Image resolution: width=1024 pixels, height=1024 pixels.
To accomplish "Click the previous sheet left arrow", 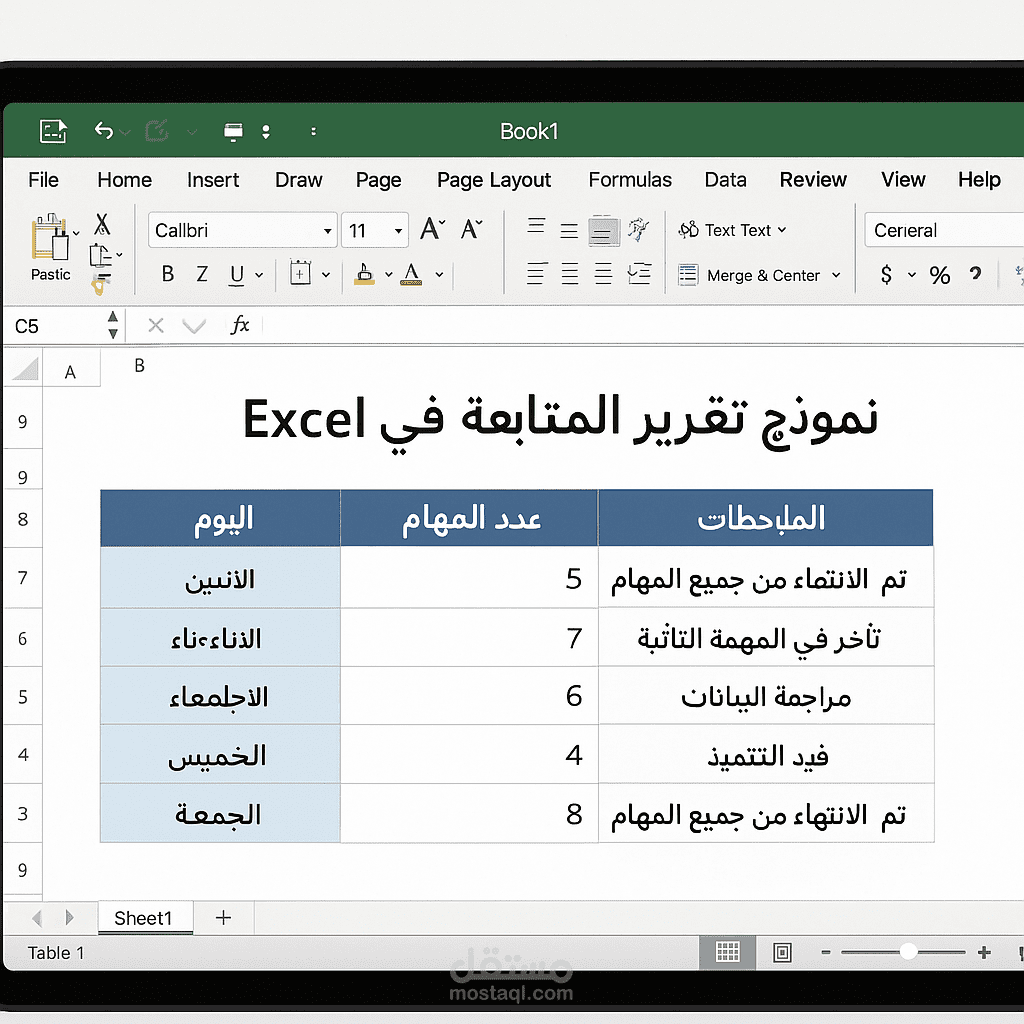I will [x=37, y=918].
